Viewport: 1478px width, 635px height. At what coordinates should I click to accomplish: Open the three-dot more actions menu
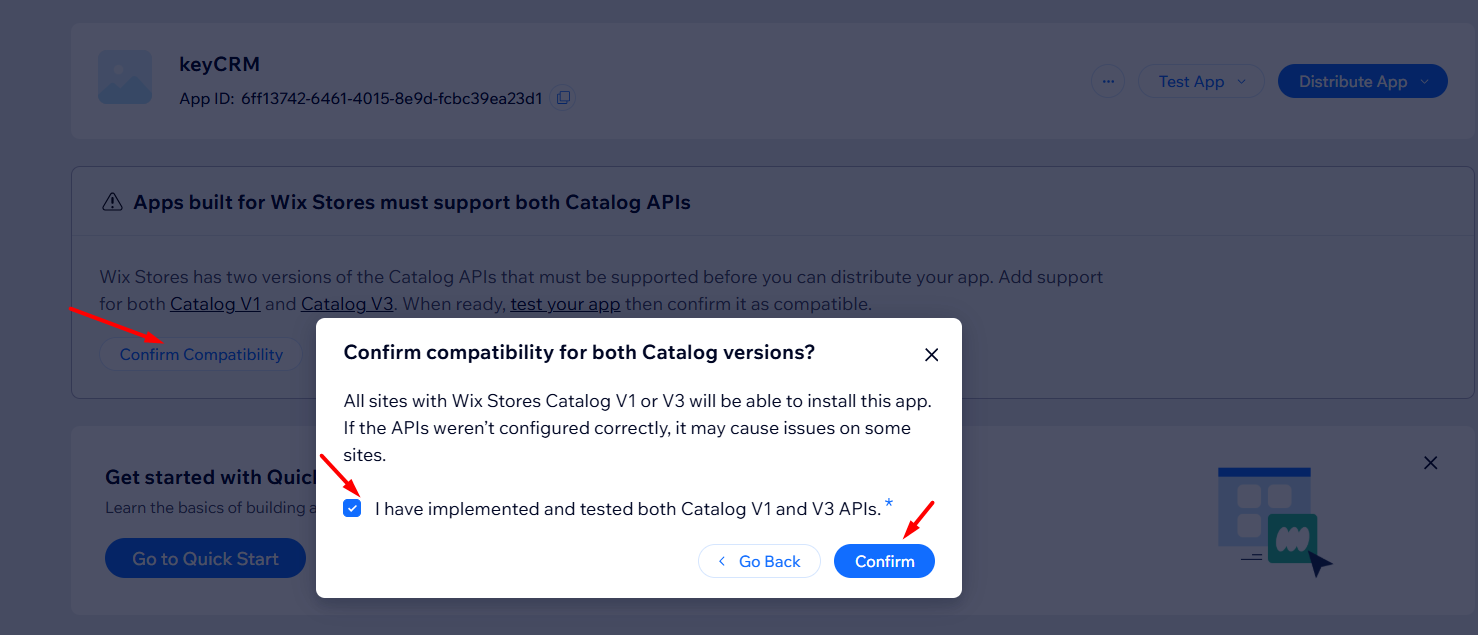point(1107,82)
